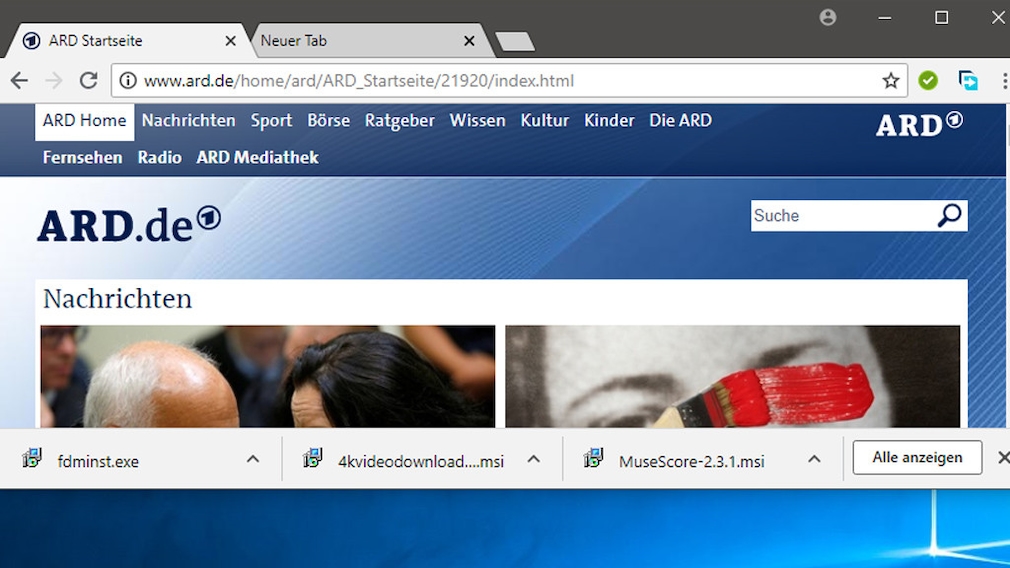Open the Chrome profile avatar icon
The height and width of the screenshot is (568, 1010).
(828, 17)
